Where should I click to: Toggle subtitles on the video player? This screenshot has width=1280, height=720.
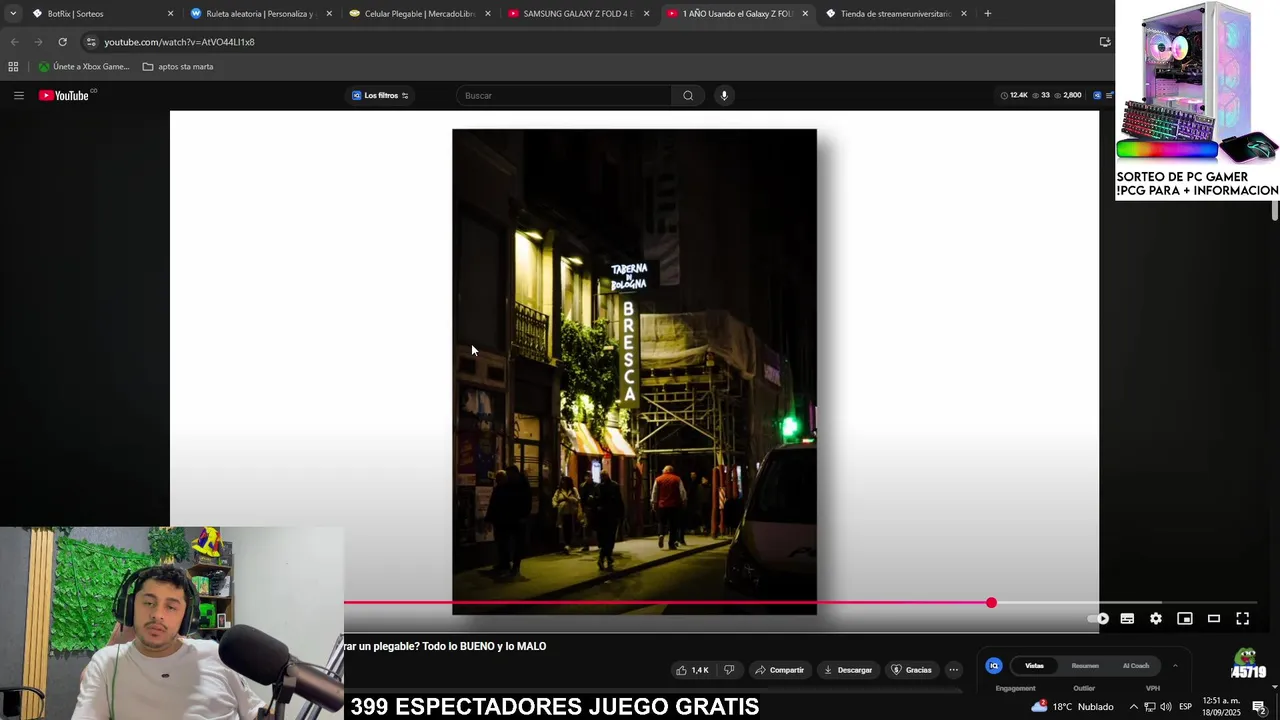coord(1127,619)
